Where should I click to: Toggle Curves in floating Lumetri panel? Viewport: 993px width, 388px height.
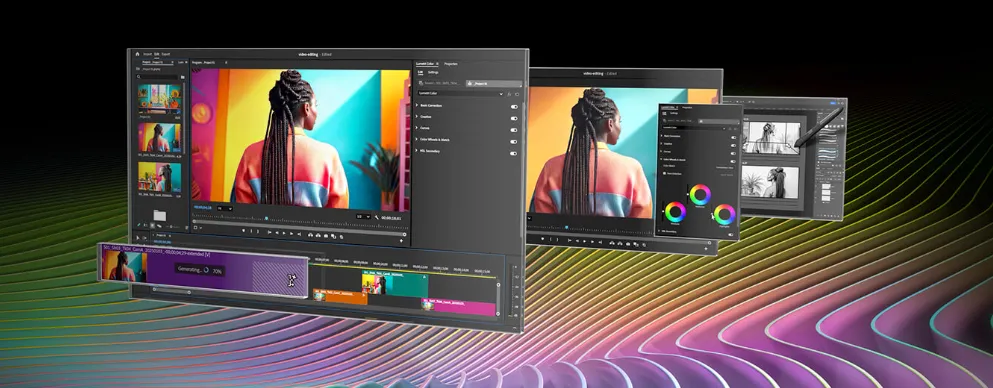click(x=733, y=153)
